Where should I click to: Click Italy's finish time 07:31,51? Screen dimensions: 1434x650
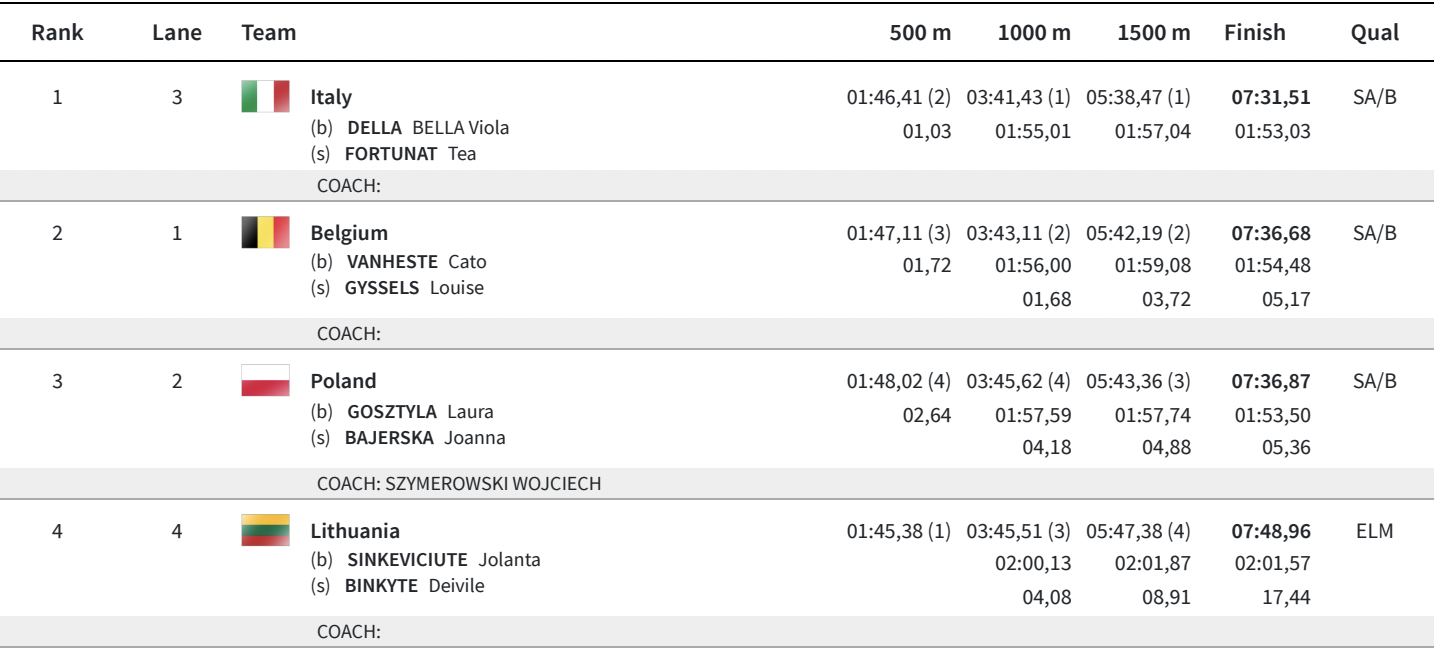click(1271, 97)
